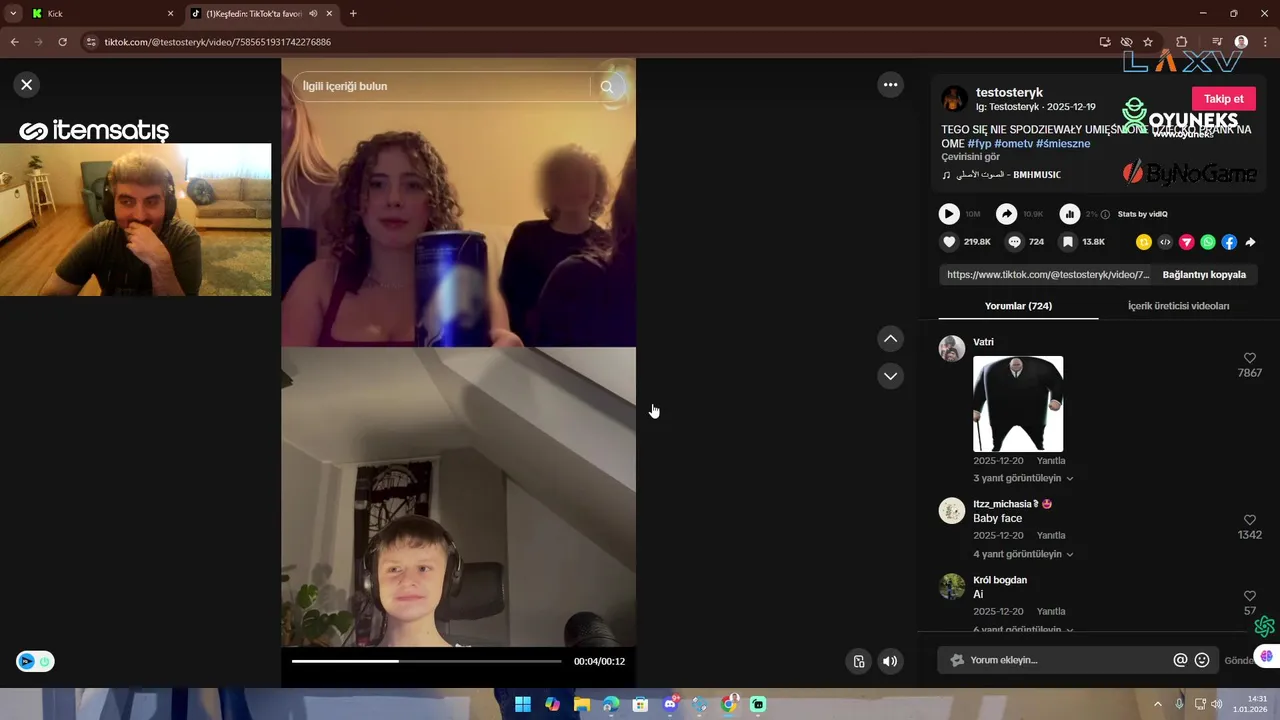Go to next video with down arrow

(890, 376)
